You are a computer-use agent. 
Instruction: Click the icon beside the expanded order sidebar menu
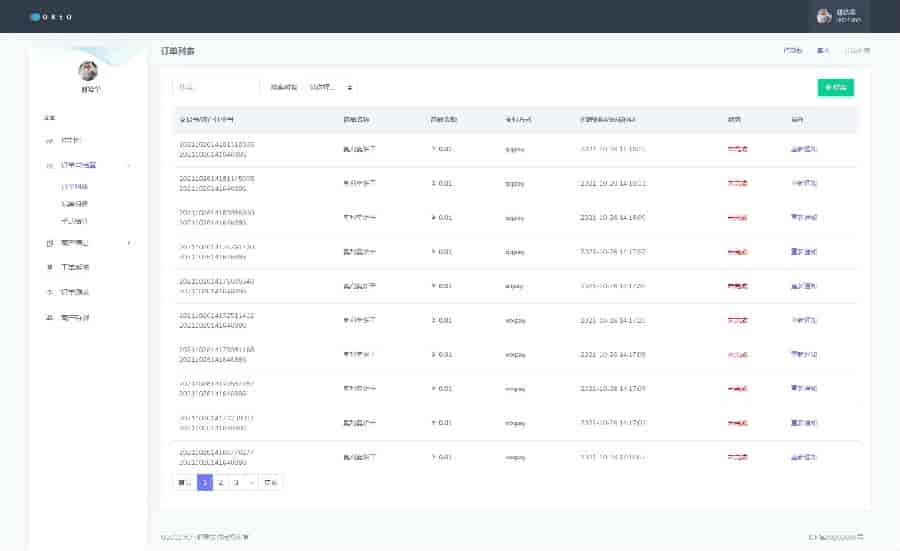[x=51, y=164]
